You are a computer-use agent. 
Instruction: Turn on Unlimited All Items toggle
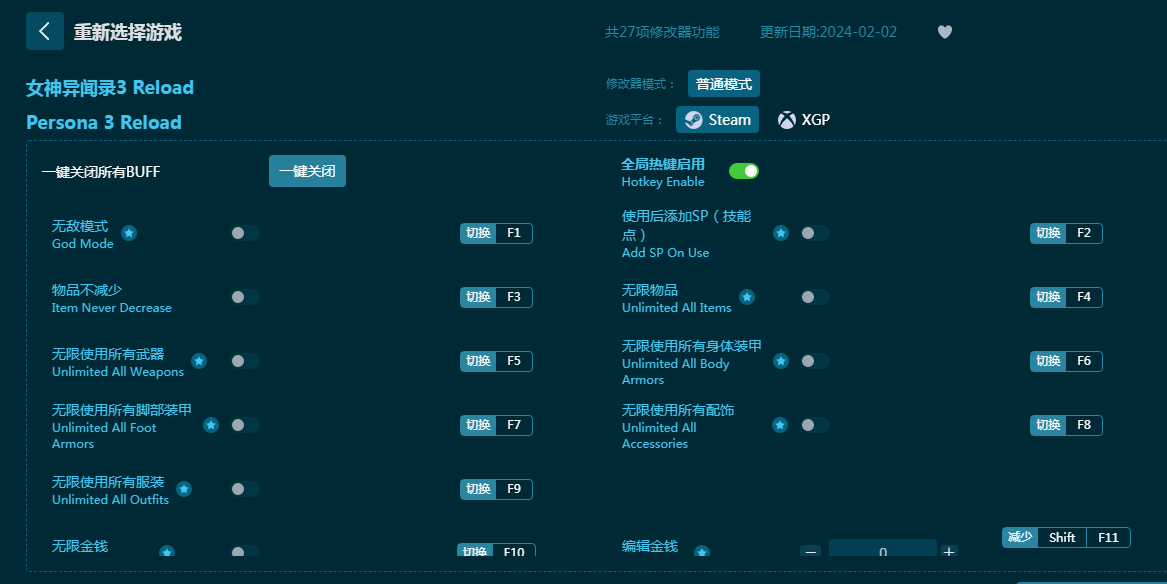(814, 297)
